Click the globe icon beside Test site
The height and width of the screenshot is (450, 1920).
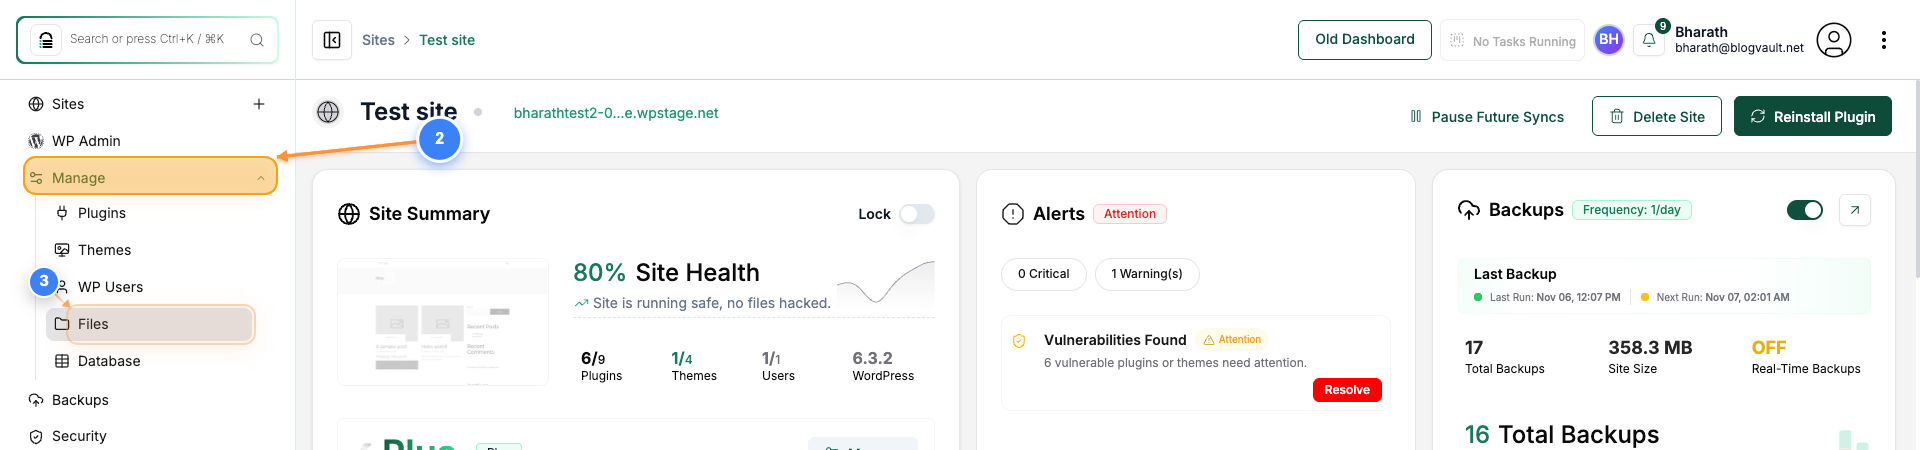(328, 112)
